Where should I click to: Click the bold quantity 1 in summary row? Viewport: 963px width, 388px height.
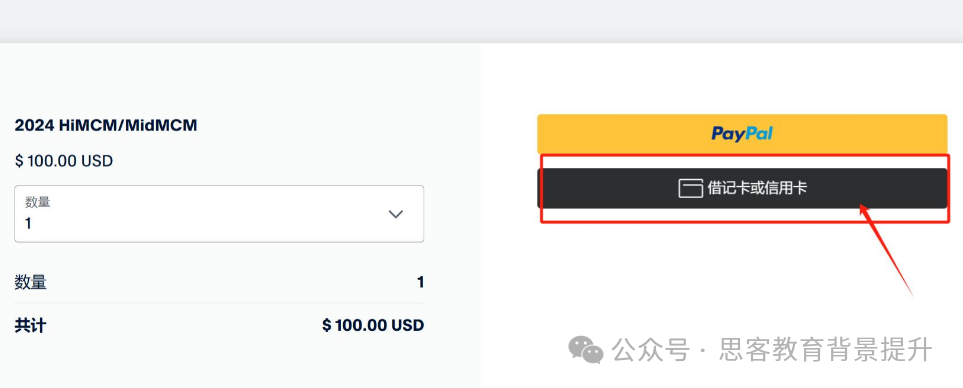pos(420,282)
